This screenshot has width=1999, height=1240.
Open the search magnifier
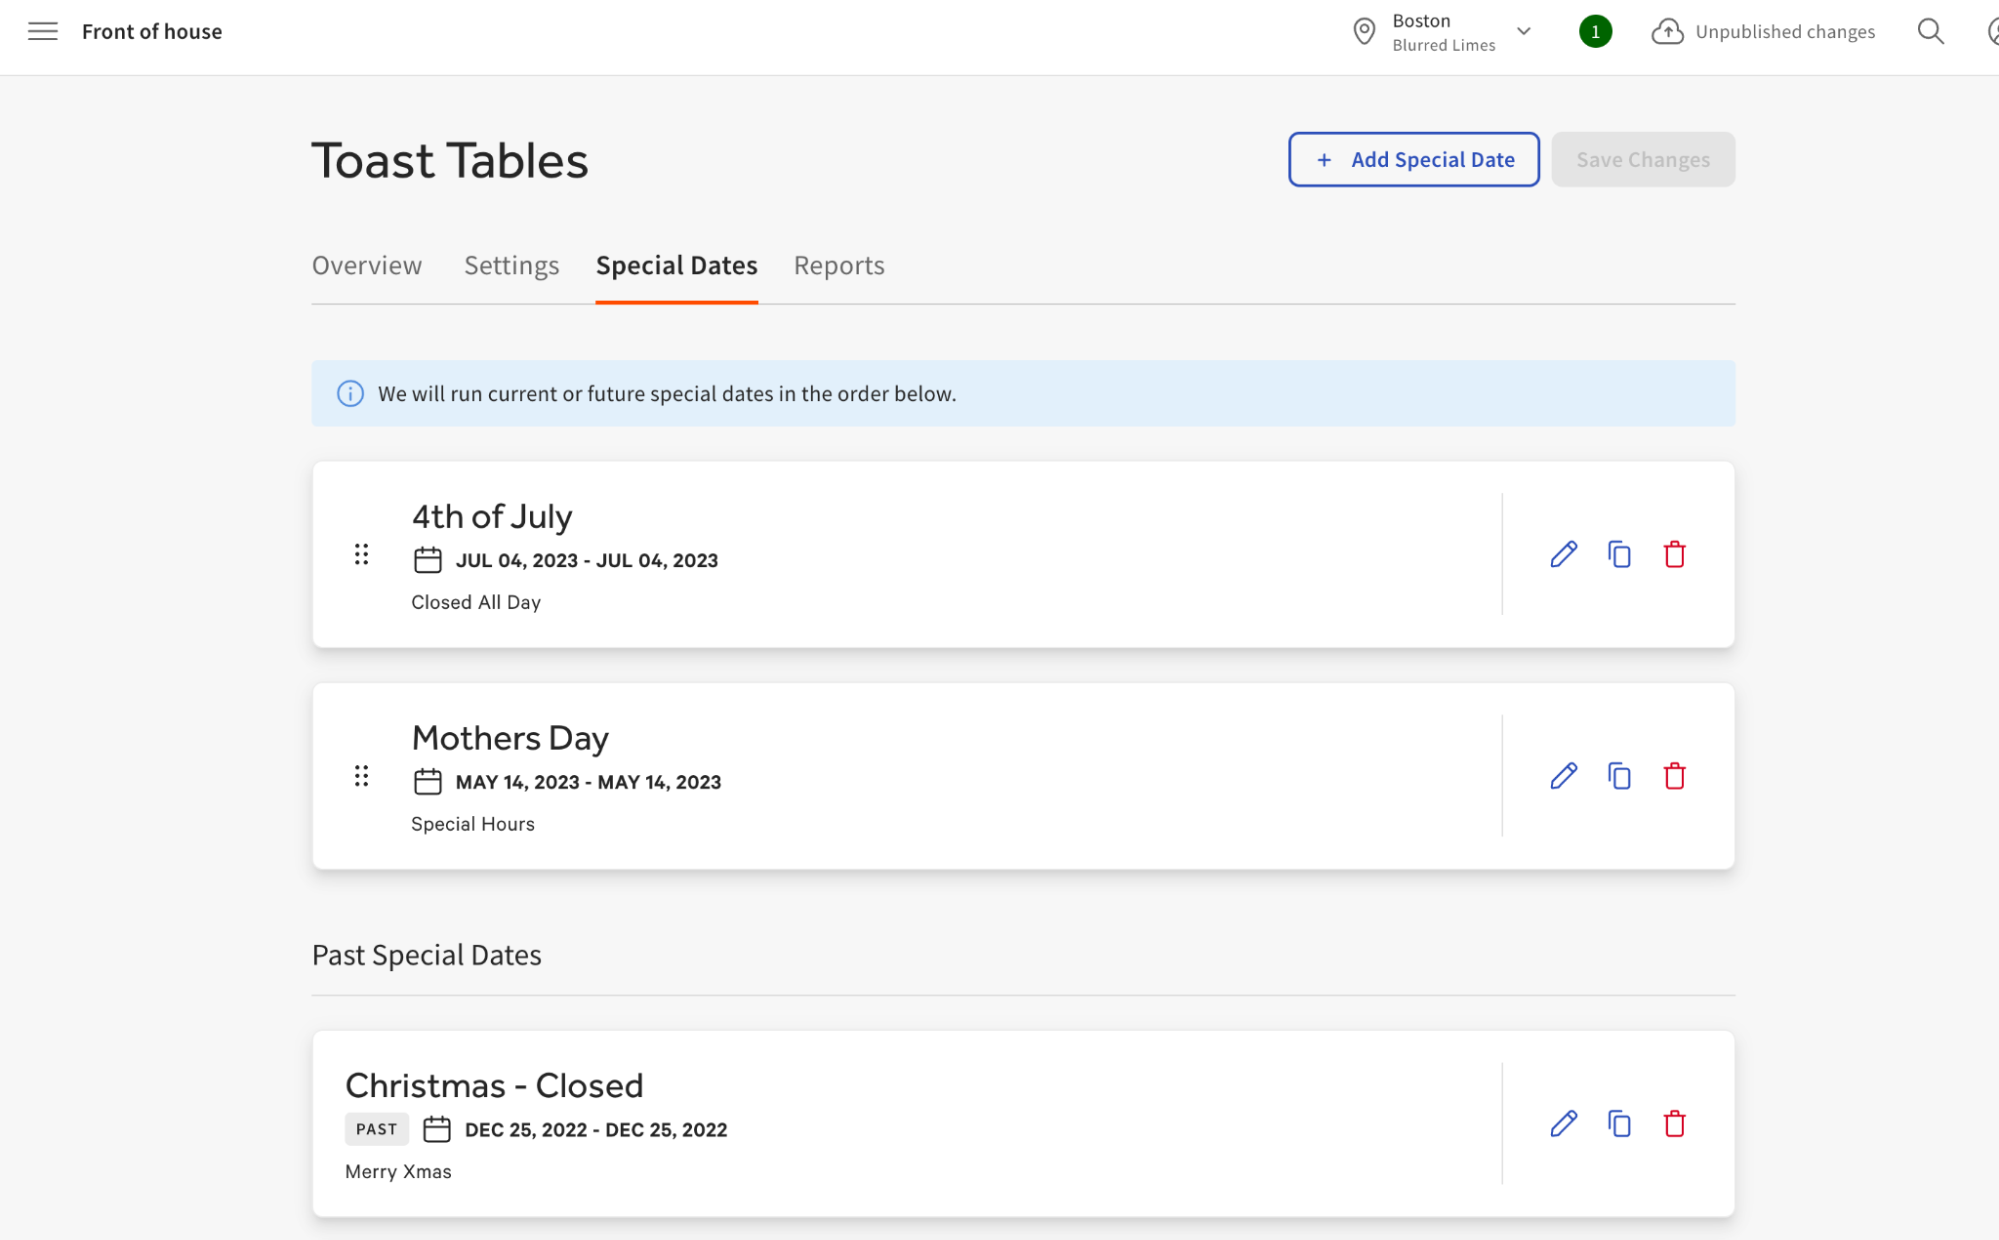(1930, 31)
